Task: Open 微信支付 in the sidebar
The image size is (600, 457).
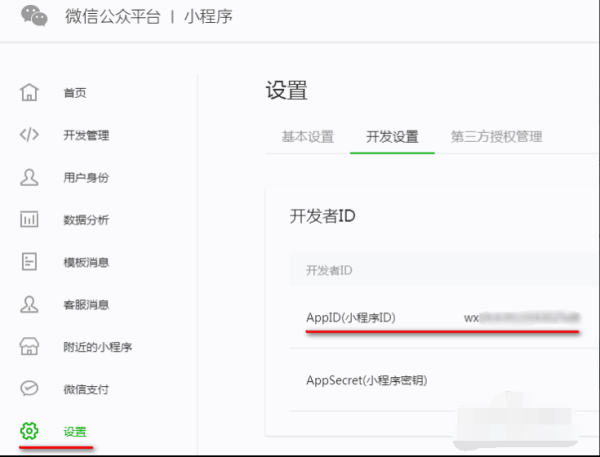Action: (x=86, y=390)
